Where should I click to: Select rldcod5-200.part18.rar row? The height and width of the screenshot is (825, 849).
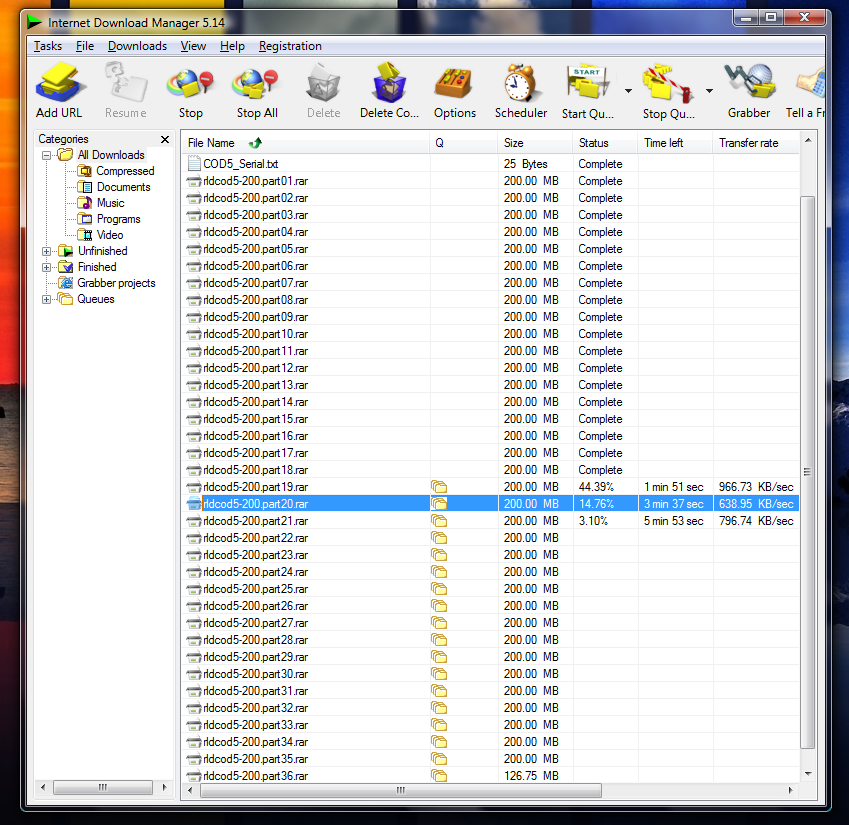[x=491, y=470]
